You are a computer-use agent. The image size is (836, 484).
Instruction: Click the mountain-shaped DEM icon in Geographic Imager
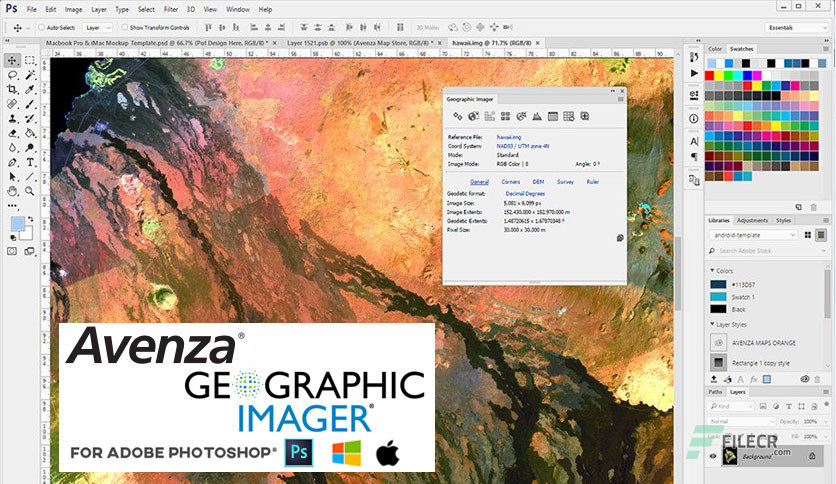click(x=537, y=116)
